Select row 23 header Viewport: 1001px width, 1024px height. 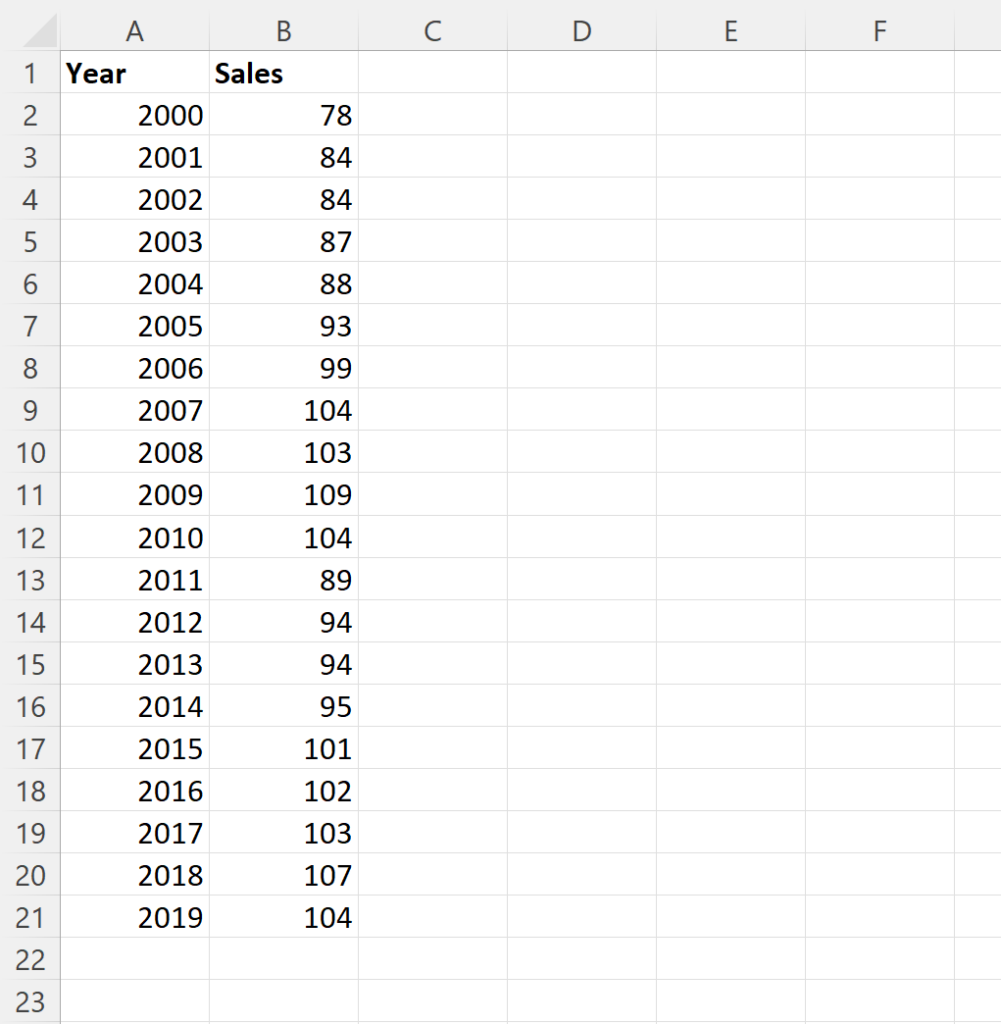click(x=30, y=1001)
